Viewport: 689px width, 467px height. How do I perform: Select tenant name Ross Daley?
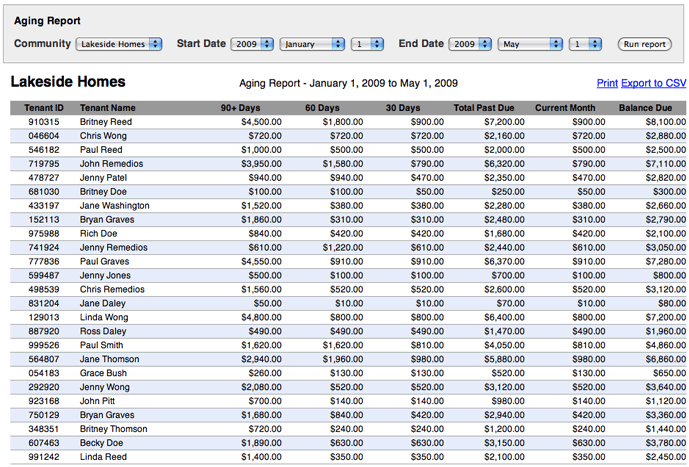(103, 331)
